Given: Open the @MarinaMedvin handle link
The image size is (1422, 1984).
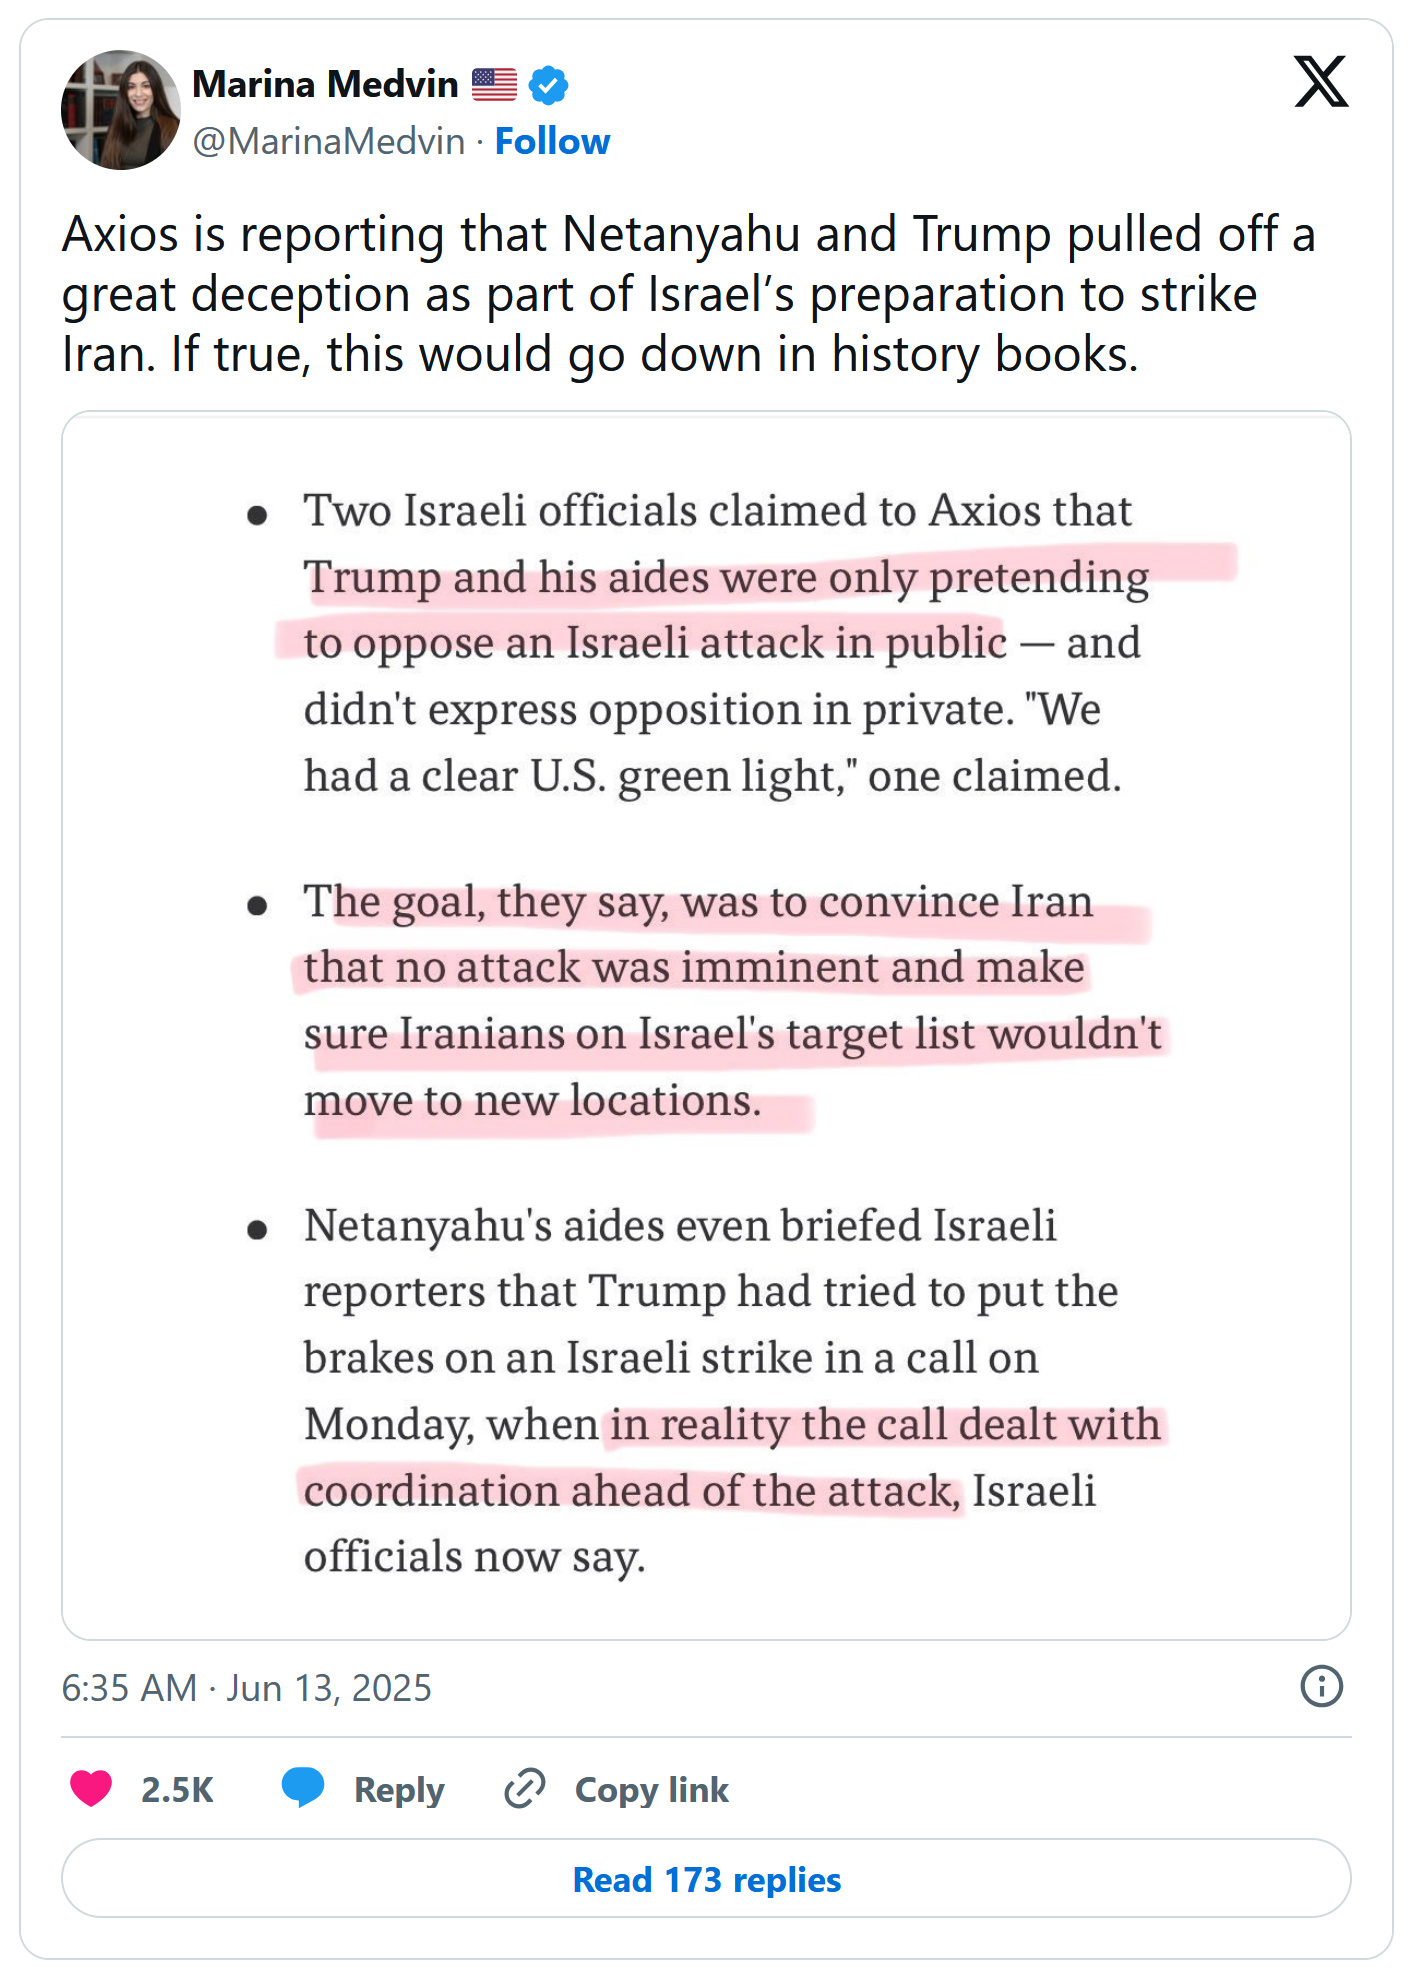Looking at the screenshot, I should [328, 142].
